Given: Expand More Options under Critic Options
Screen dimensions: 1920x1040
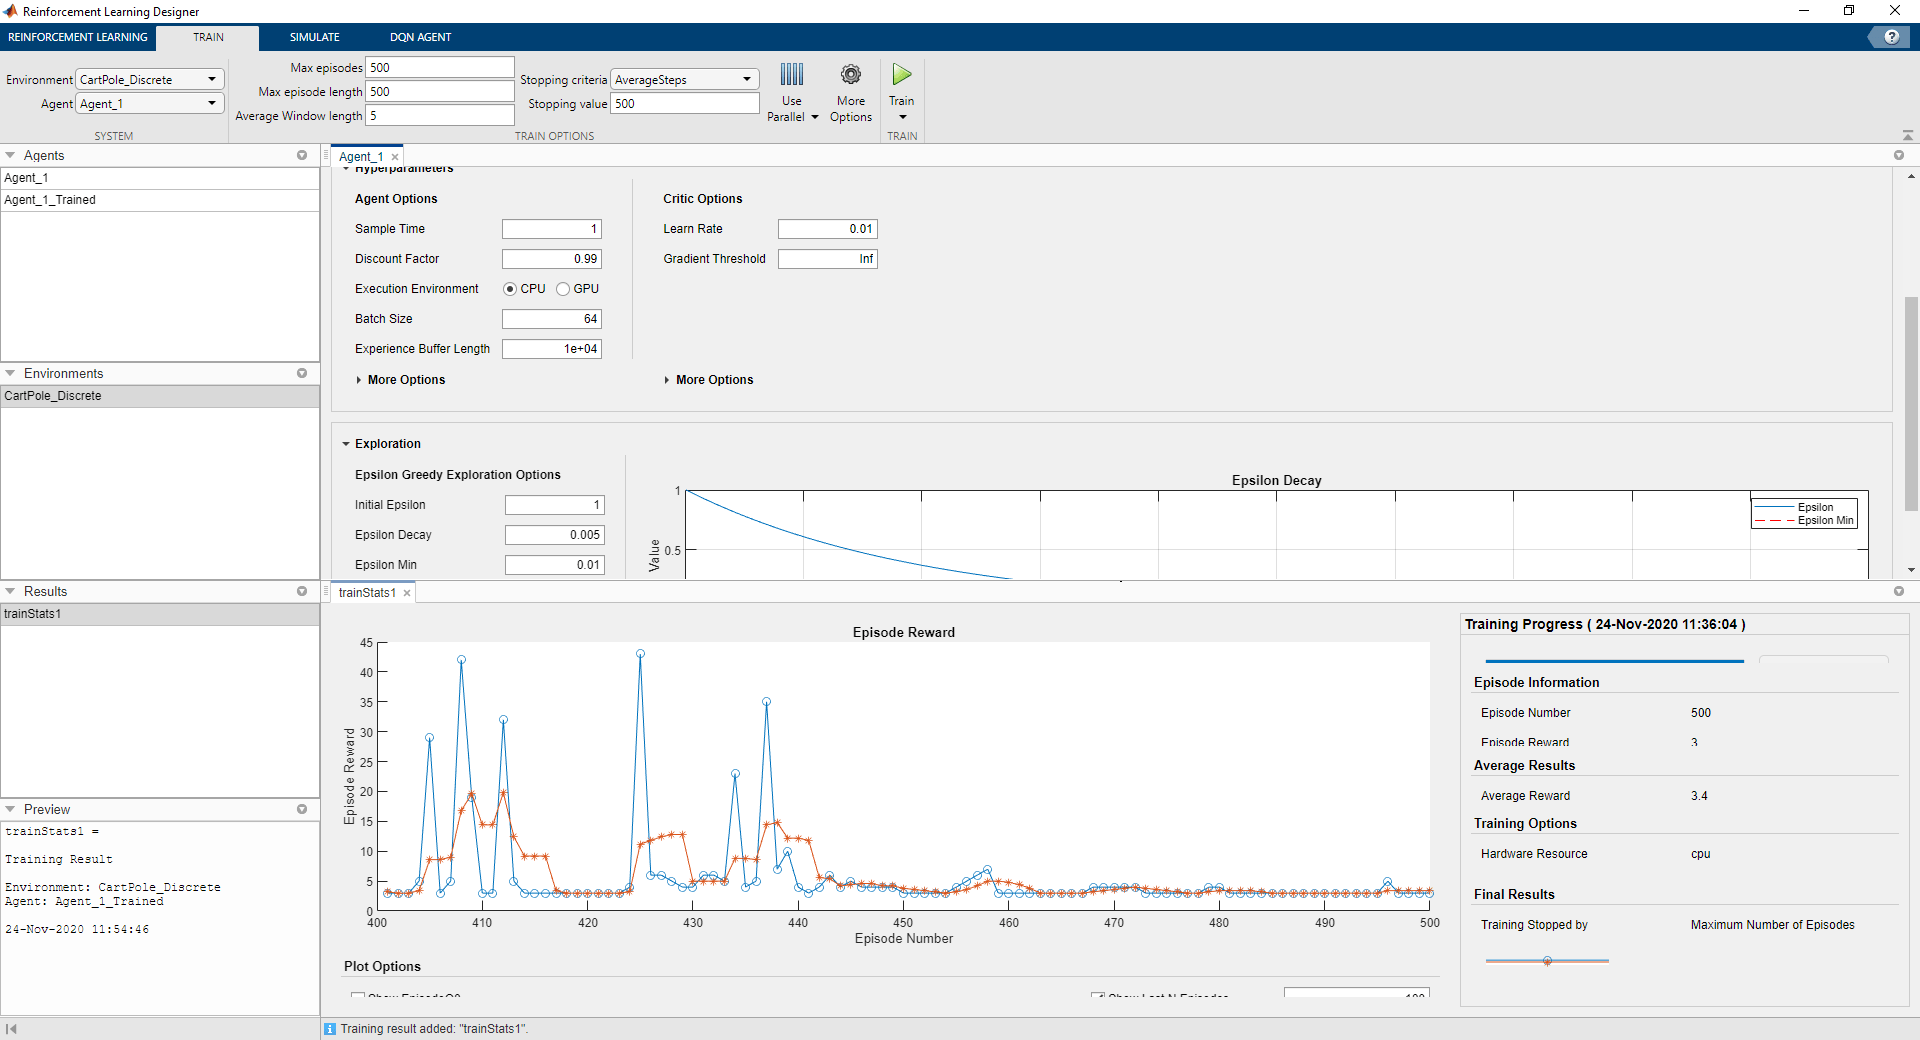Looking at the screenshot, I should coord(713,380).
